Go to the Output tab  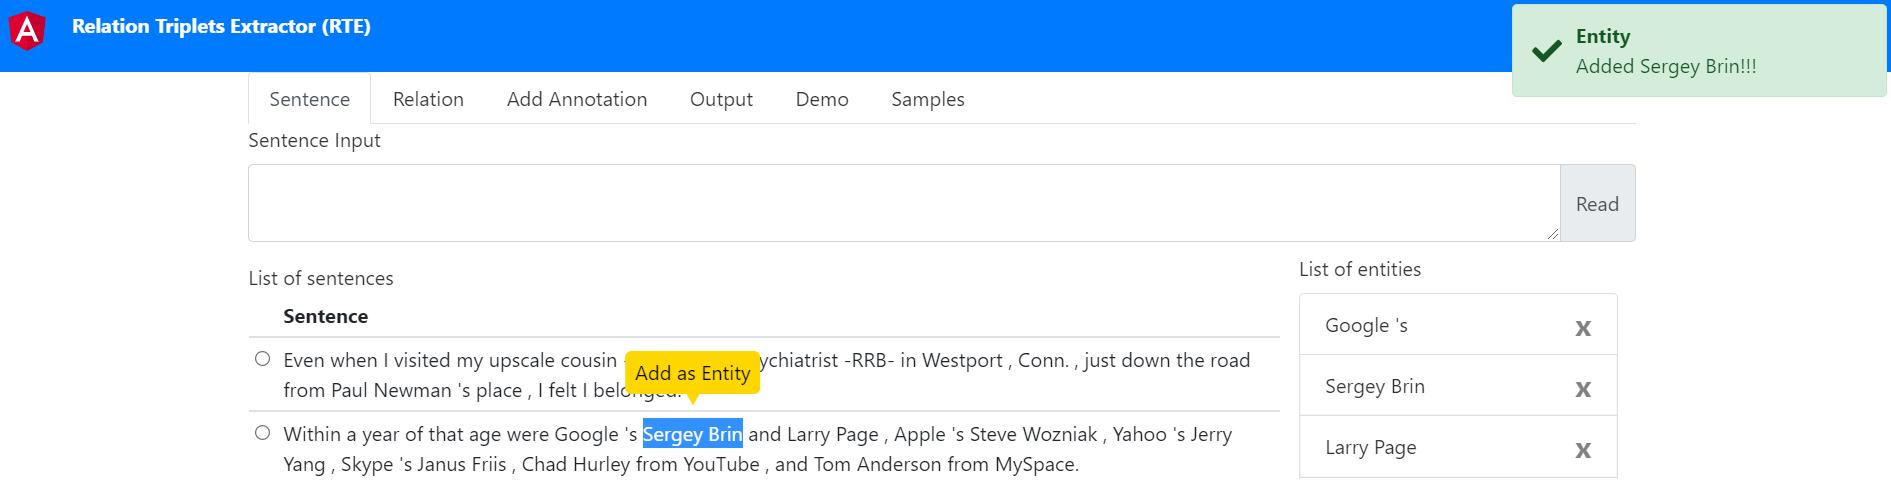(721, 99)
